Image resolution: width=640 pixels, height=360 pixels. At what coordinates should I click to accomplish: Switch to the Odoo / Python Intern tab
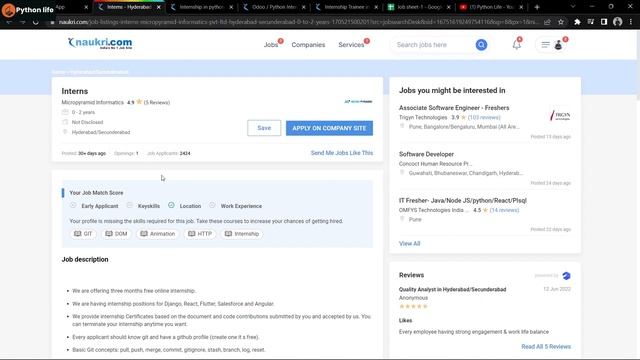(x=273, y=7)
